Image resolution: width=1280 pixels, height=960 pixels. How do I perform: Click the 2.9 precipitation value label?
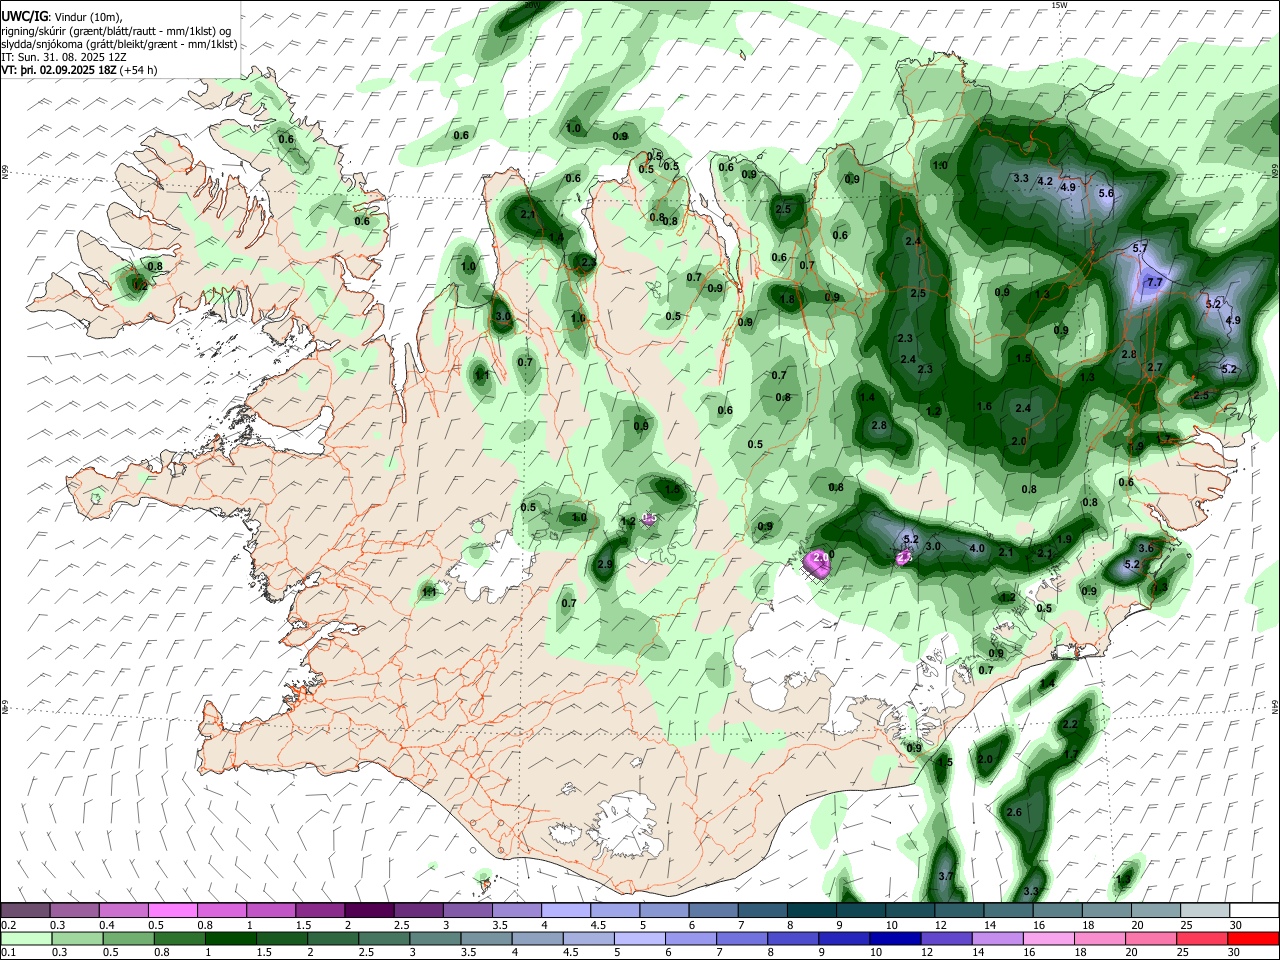coord(604,565)
